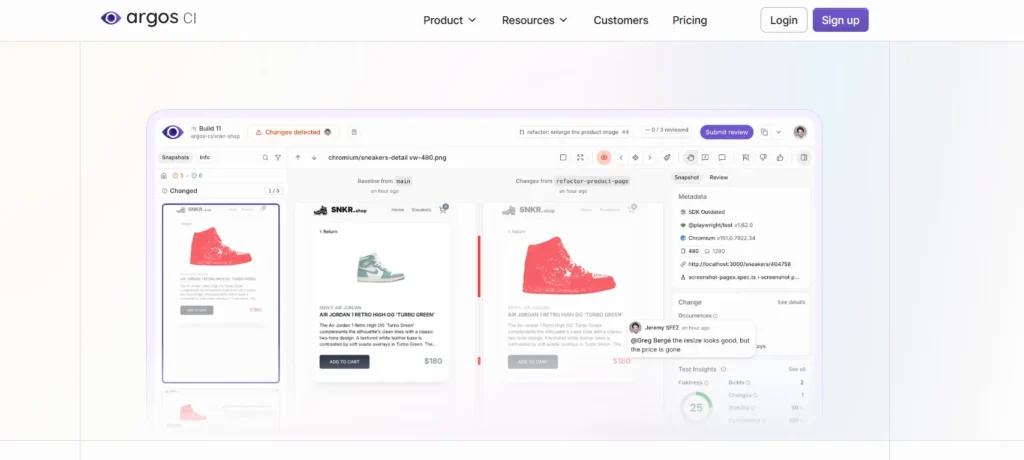The width and height of the screenshot is (1024, 460).
Task: Click the Login button
Action: (x=784, y=20)
